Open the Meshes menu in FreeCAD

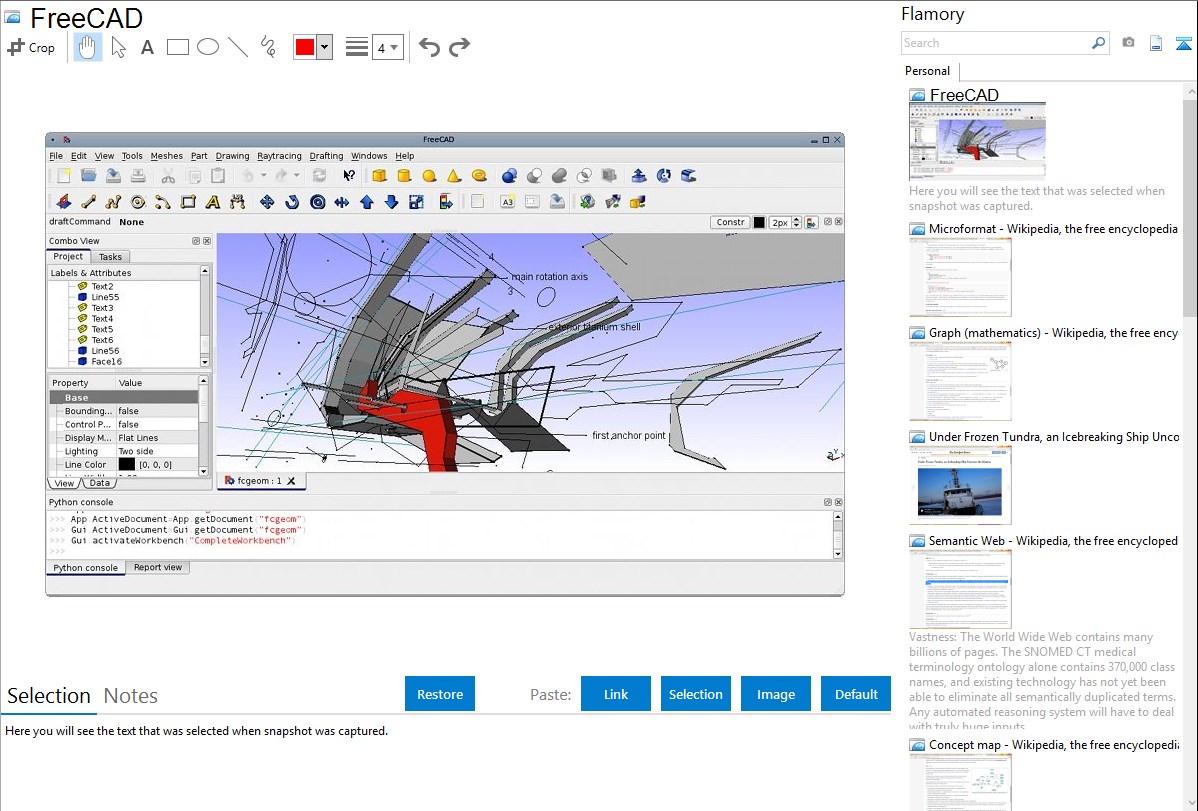167,156
